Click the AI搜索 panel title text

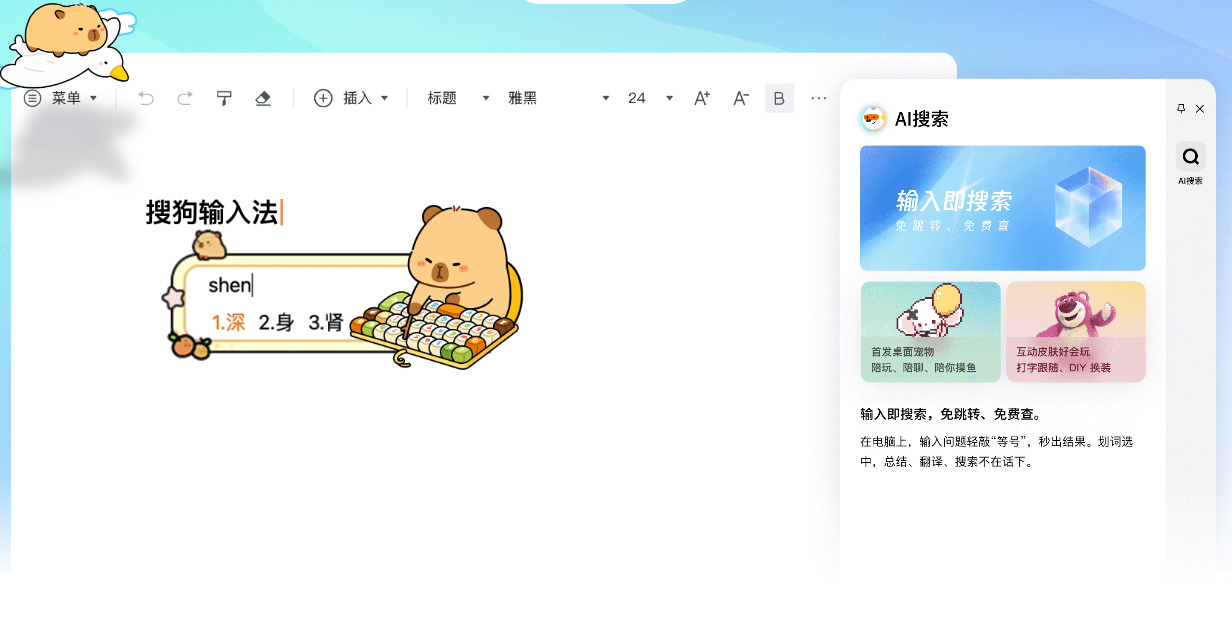click(x=921, y=119)
